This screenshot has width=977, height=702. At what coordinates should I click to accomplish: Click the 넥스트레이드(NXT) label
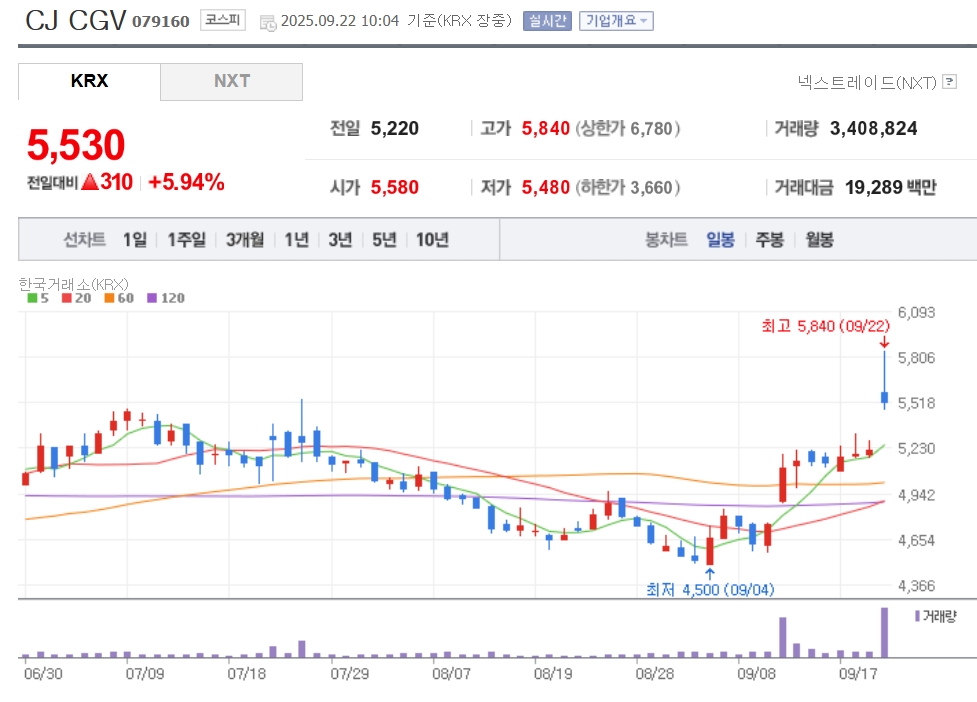(867, 82)
